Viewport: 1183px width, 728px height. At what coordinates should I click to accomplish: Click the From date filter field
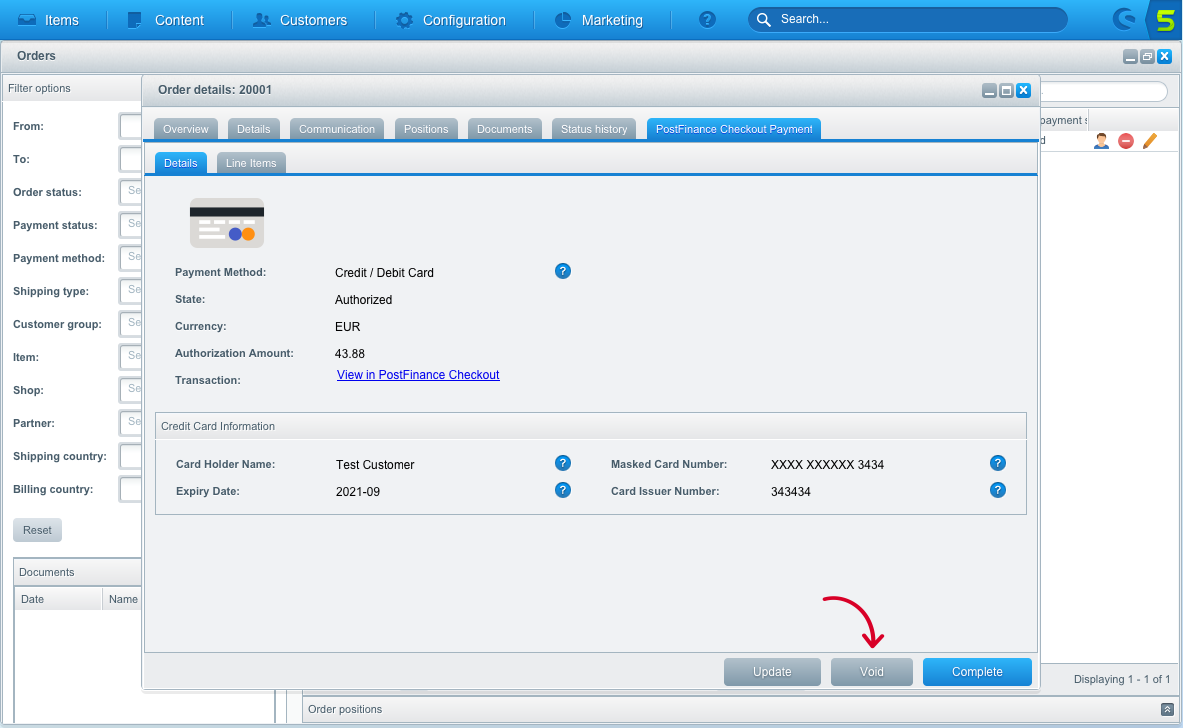coord(131,126)
